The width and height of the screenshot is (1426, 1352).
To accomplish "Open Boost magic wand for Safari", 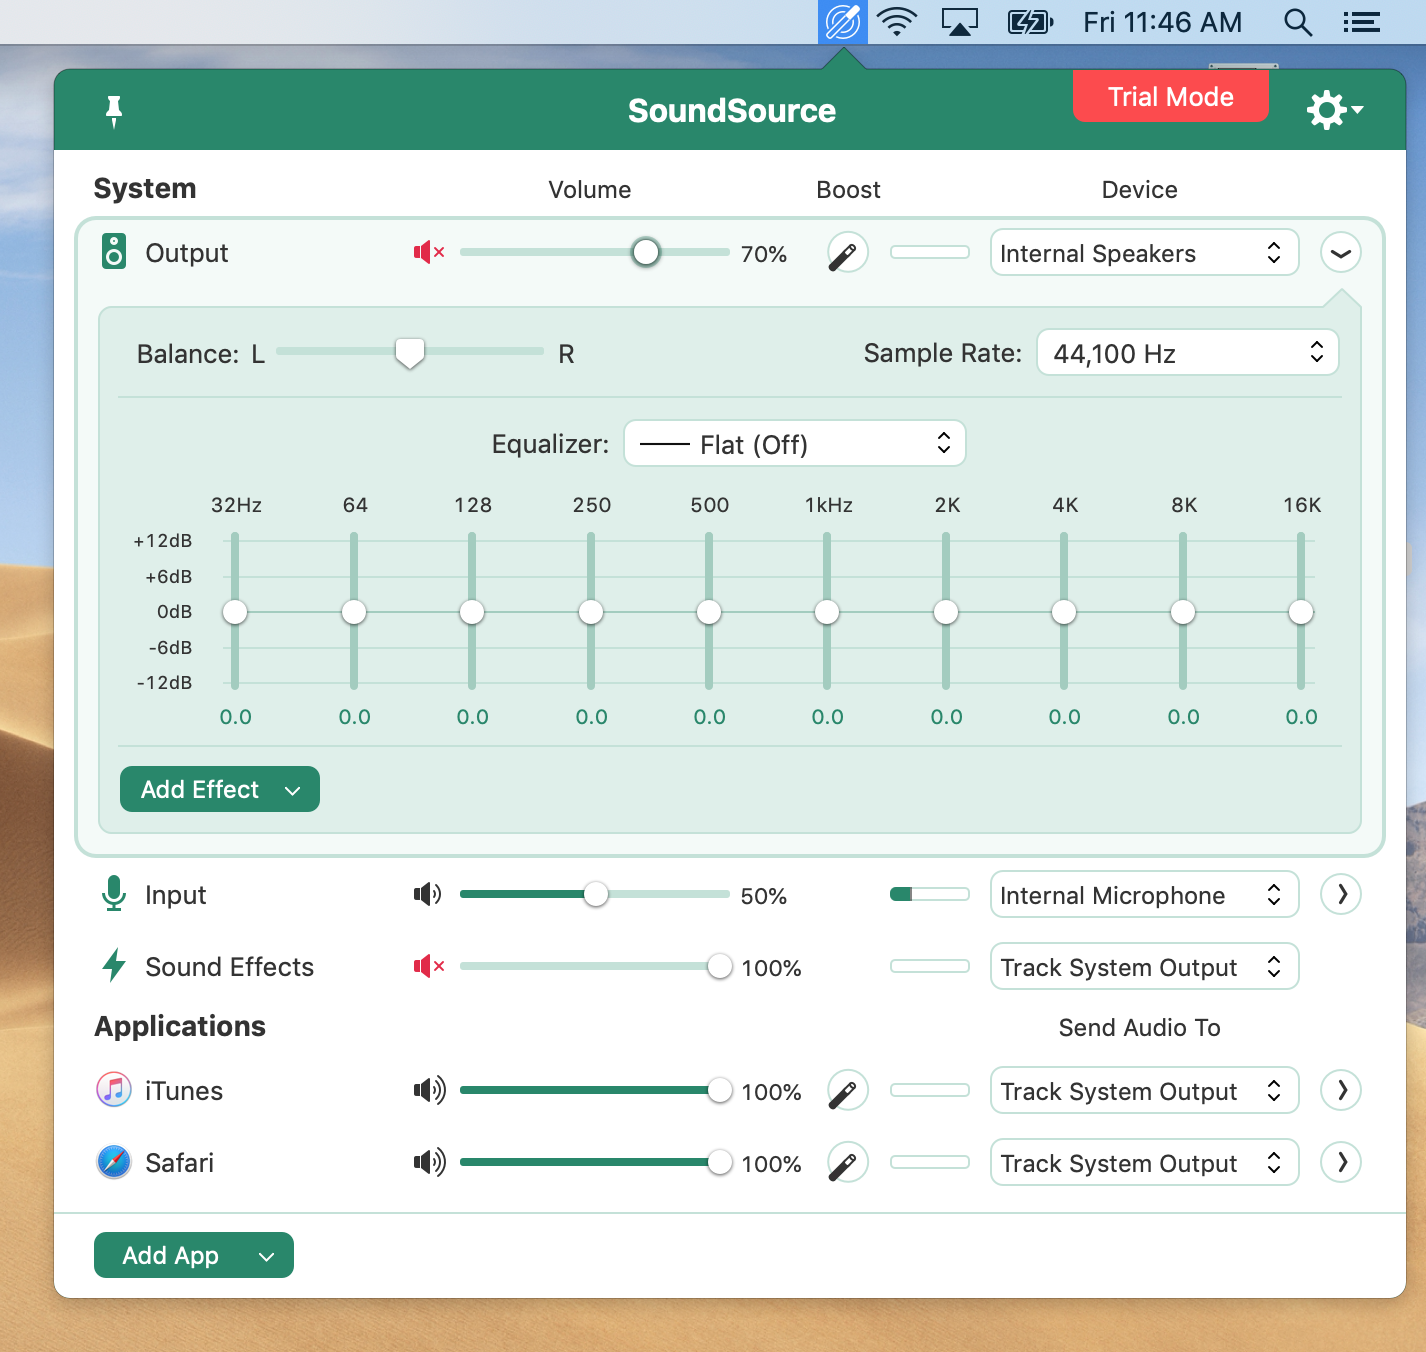I will click(847, 1163).
